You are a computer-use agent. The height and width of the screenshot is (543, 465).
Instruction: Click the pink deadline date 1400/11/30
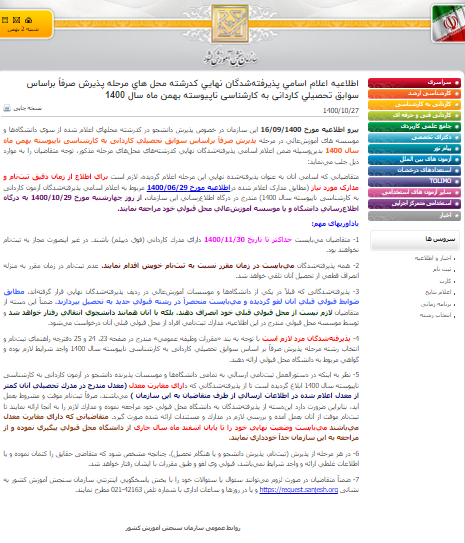coord(224,240)
